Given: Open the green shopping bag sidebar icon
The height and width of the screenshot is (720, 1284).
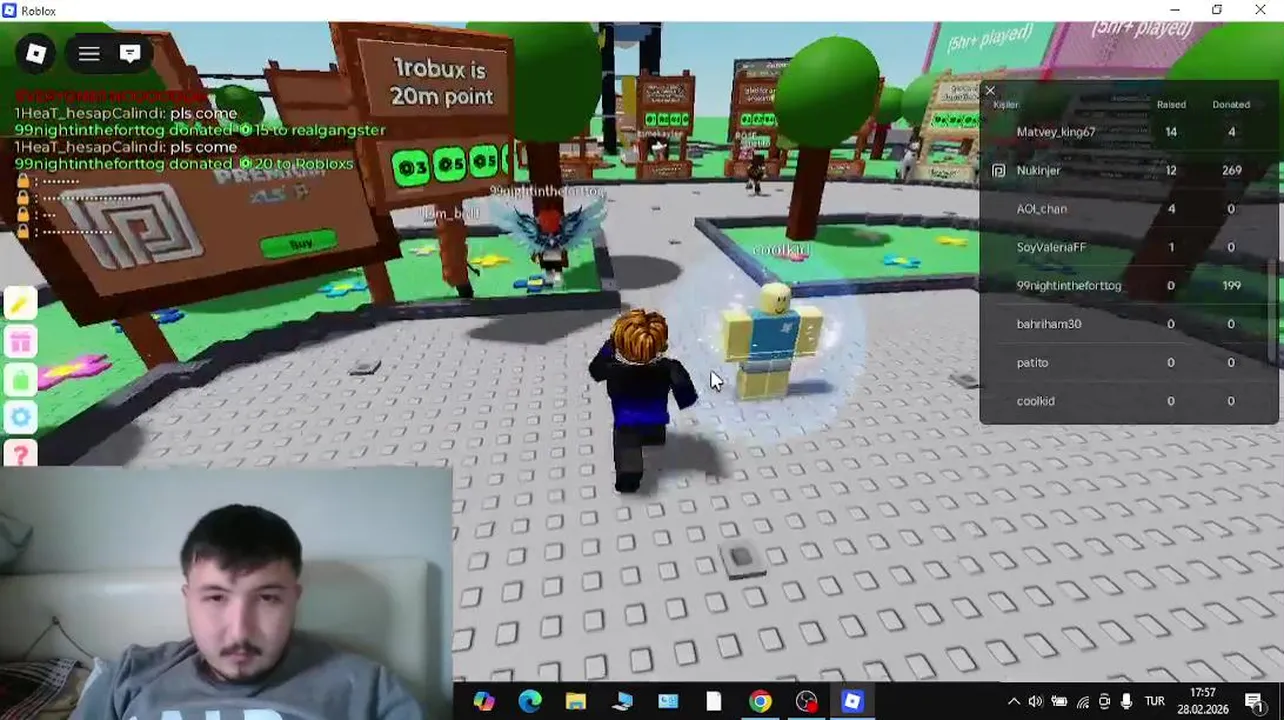Looking at the screenshot, I should click(21, 380).
